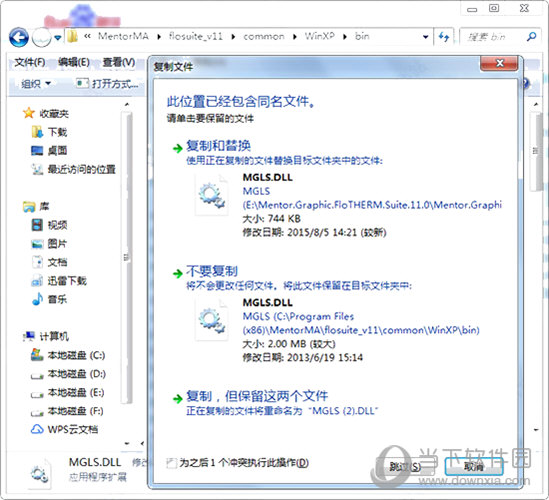This screenshot has height=500, width=549.
Task: Click gear file icon of source MGLS.DLL
Action: click(211, 195)
